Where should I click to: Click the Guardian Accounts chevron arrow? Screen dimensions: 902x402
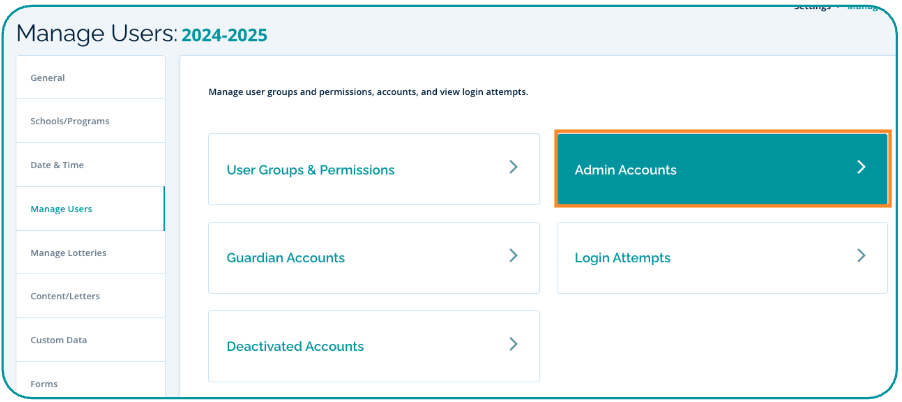coord(513,256)
